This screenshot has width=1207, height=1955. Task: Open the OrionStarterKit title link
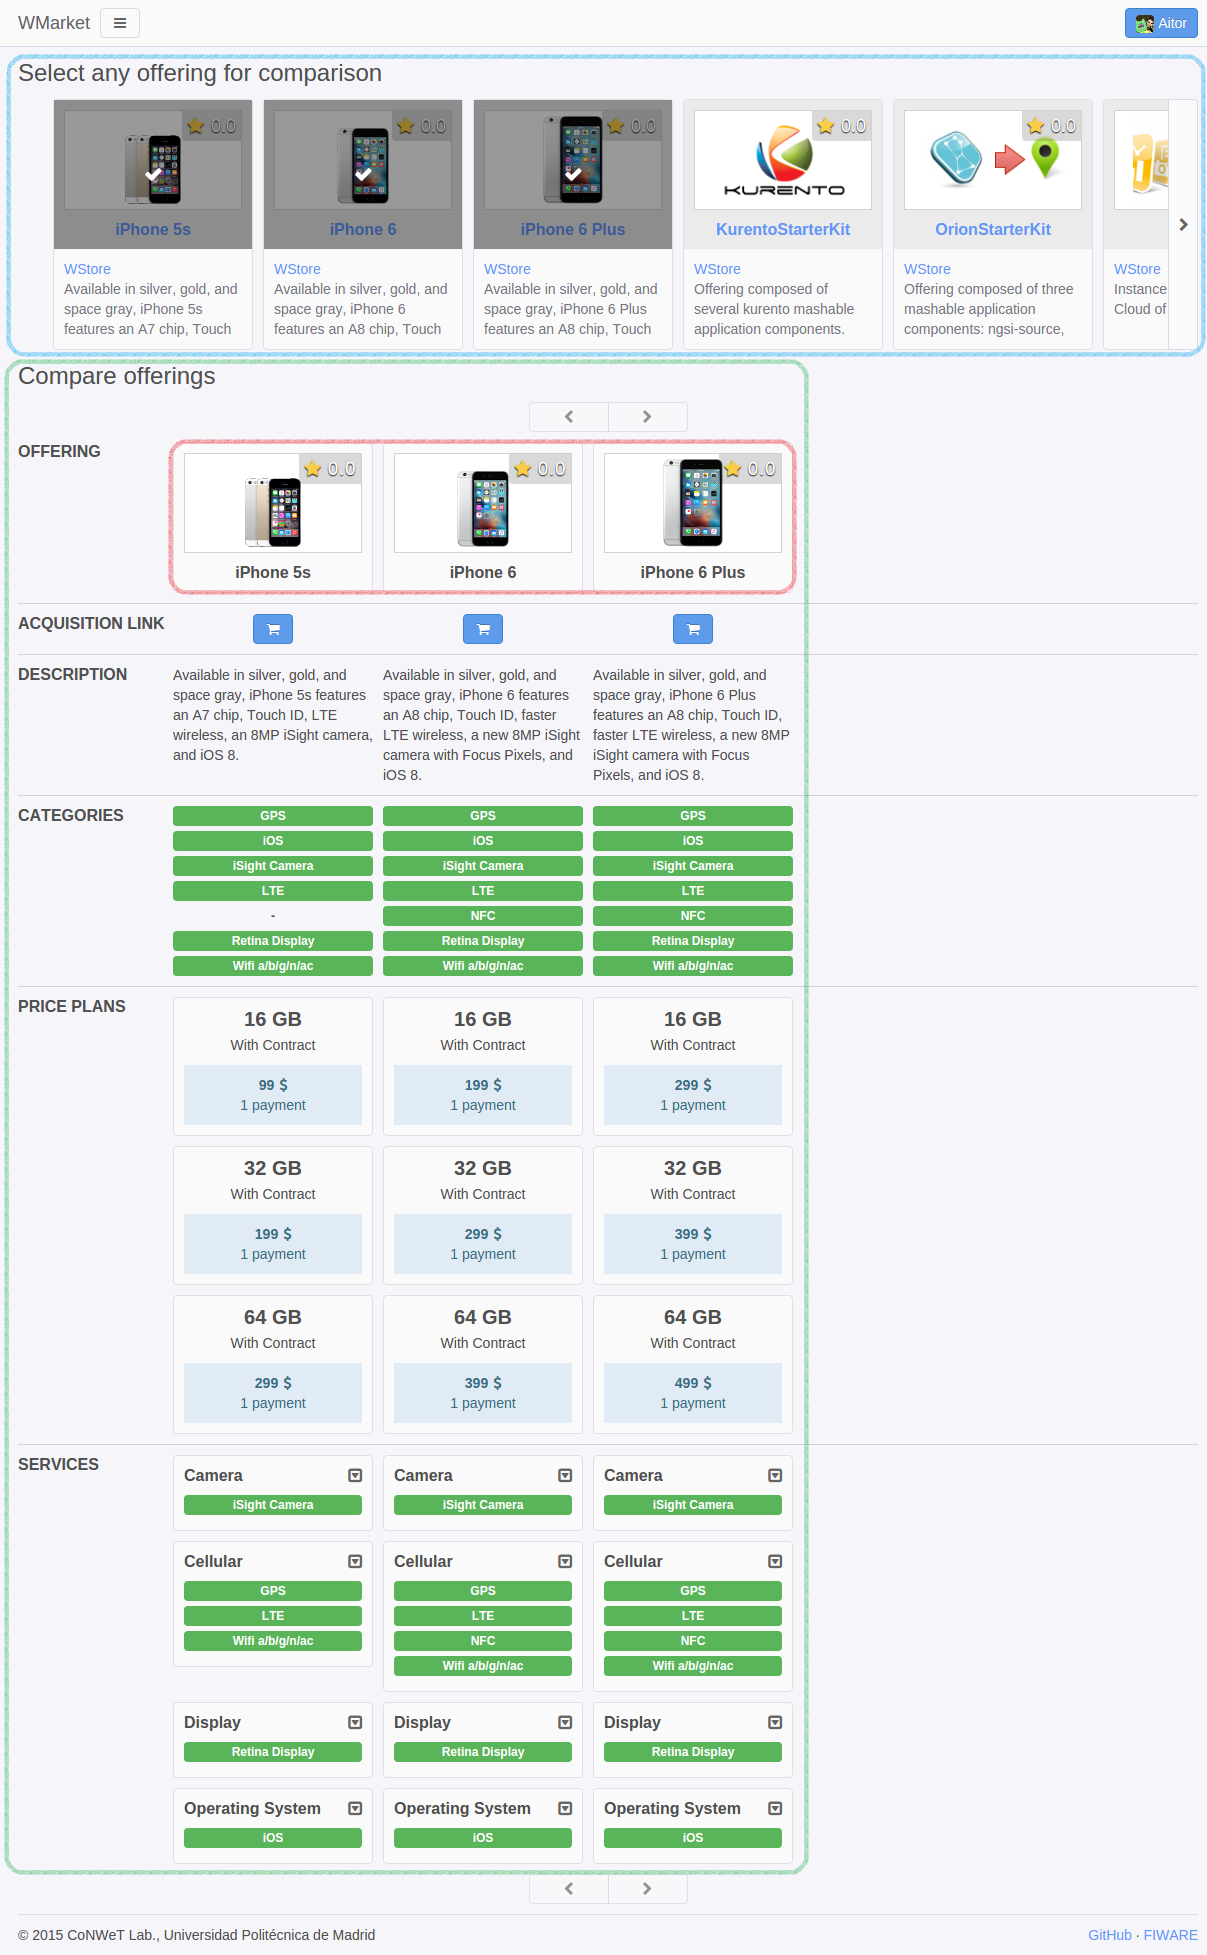(x=993, y=229)
